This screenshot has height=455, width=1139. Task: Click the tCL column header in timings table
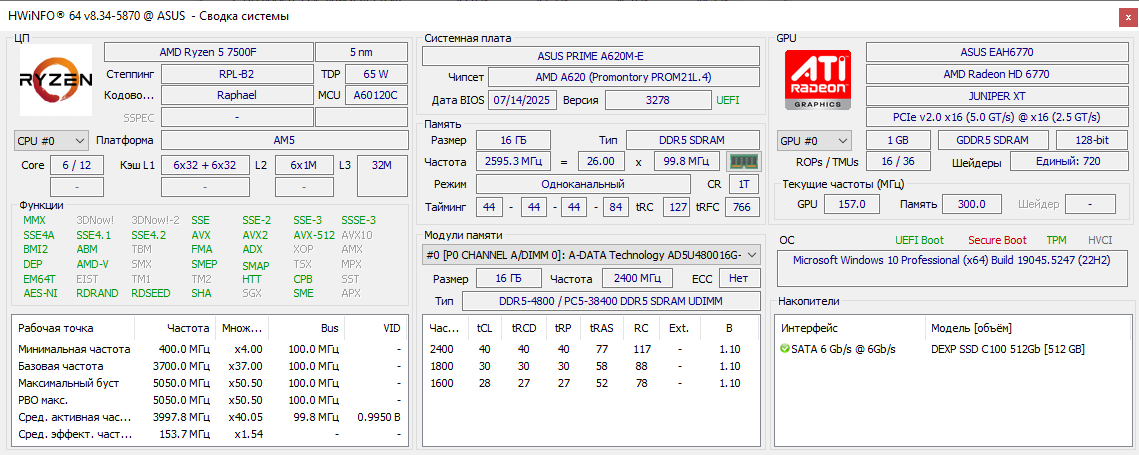coord(485,329)
